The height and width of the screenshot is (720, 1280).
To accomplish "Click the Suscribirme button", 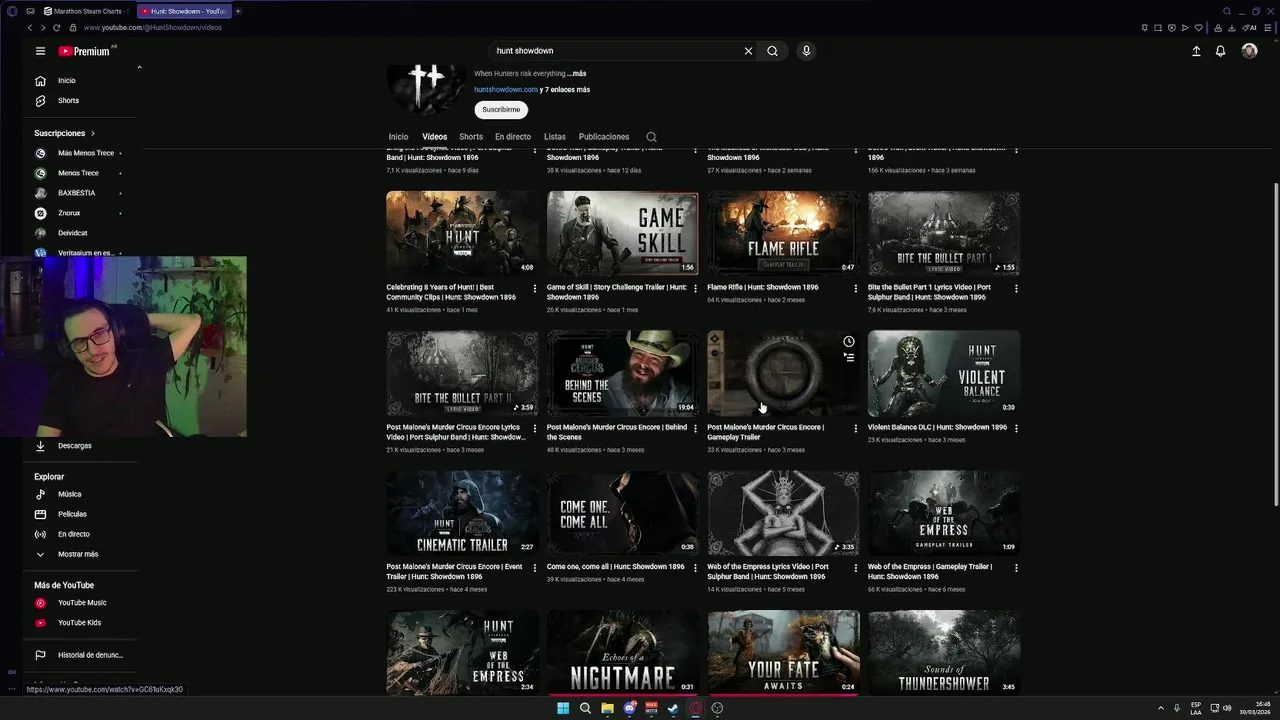I will [501, 110].
